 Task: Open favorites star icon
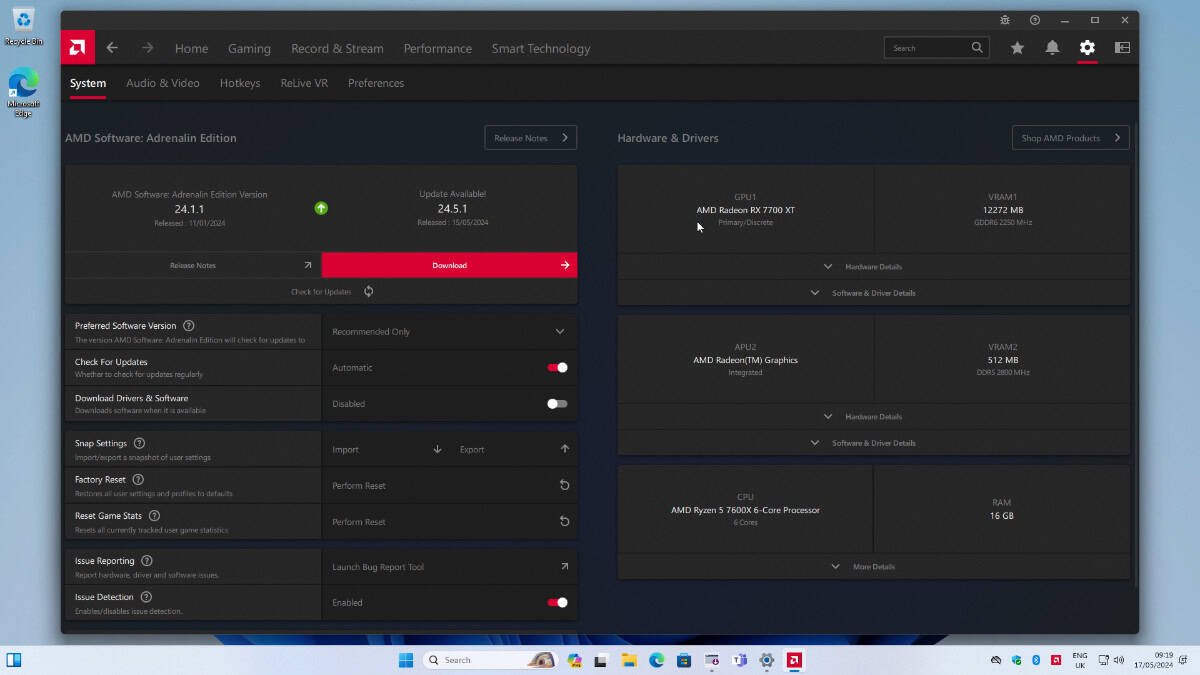[1017, 47]
